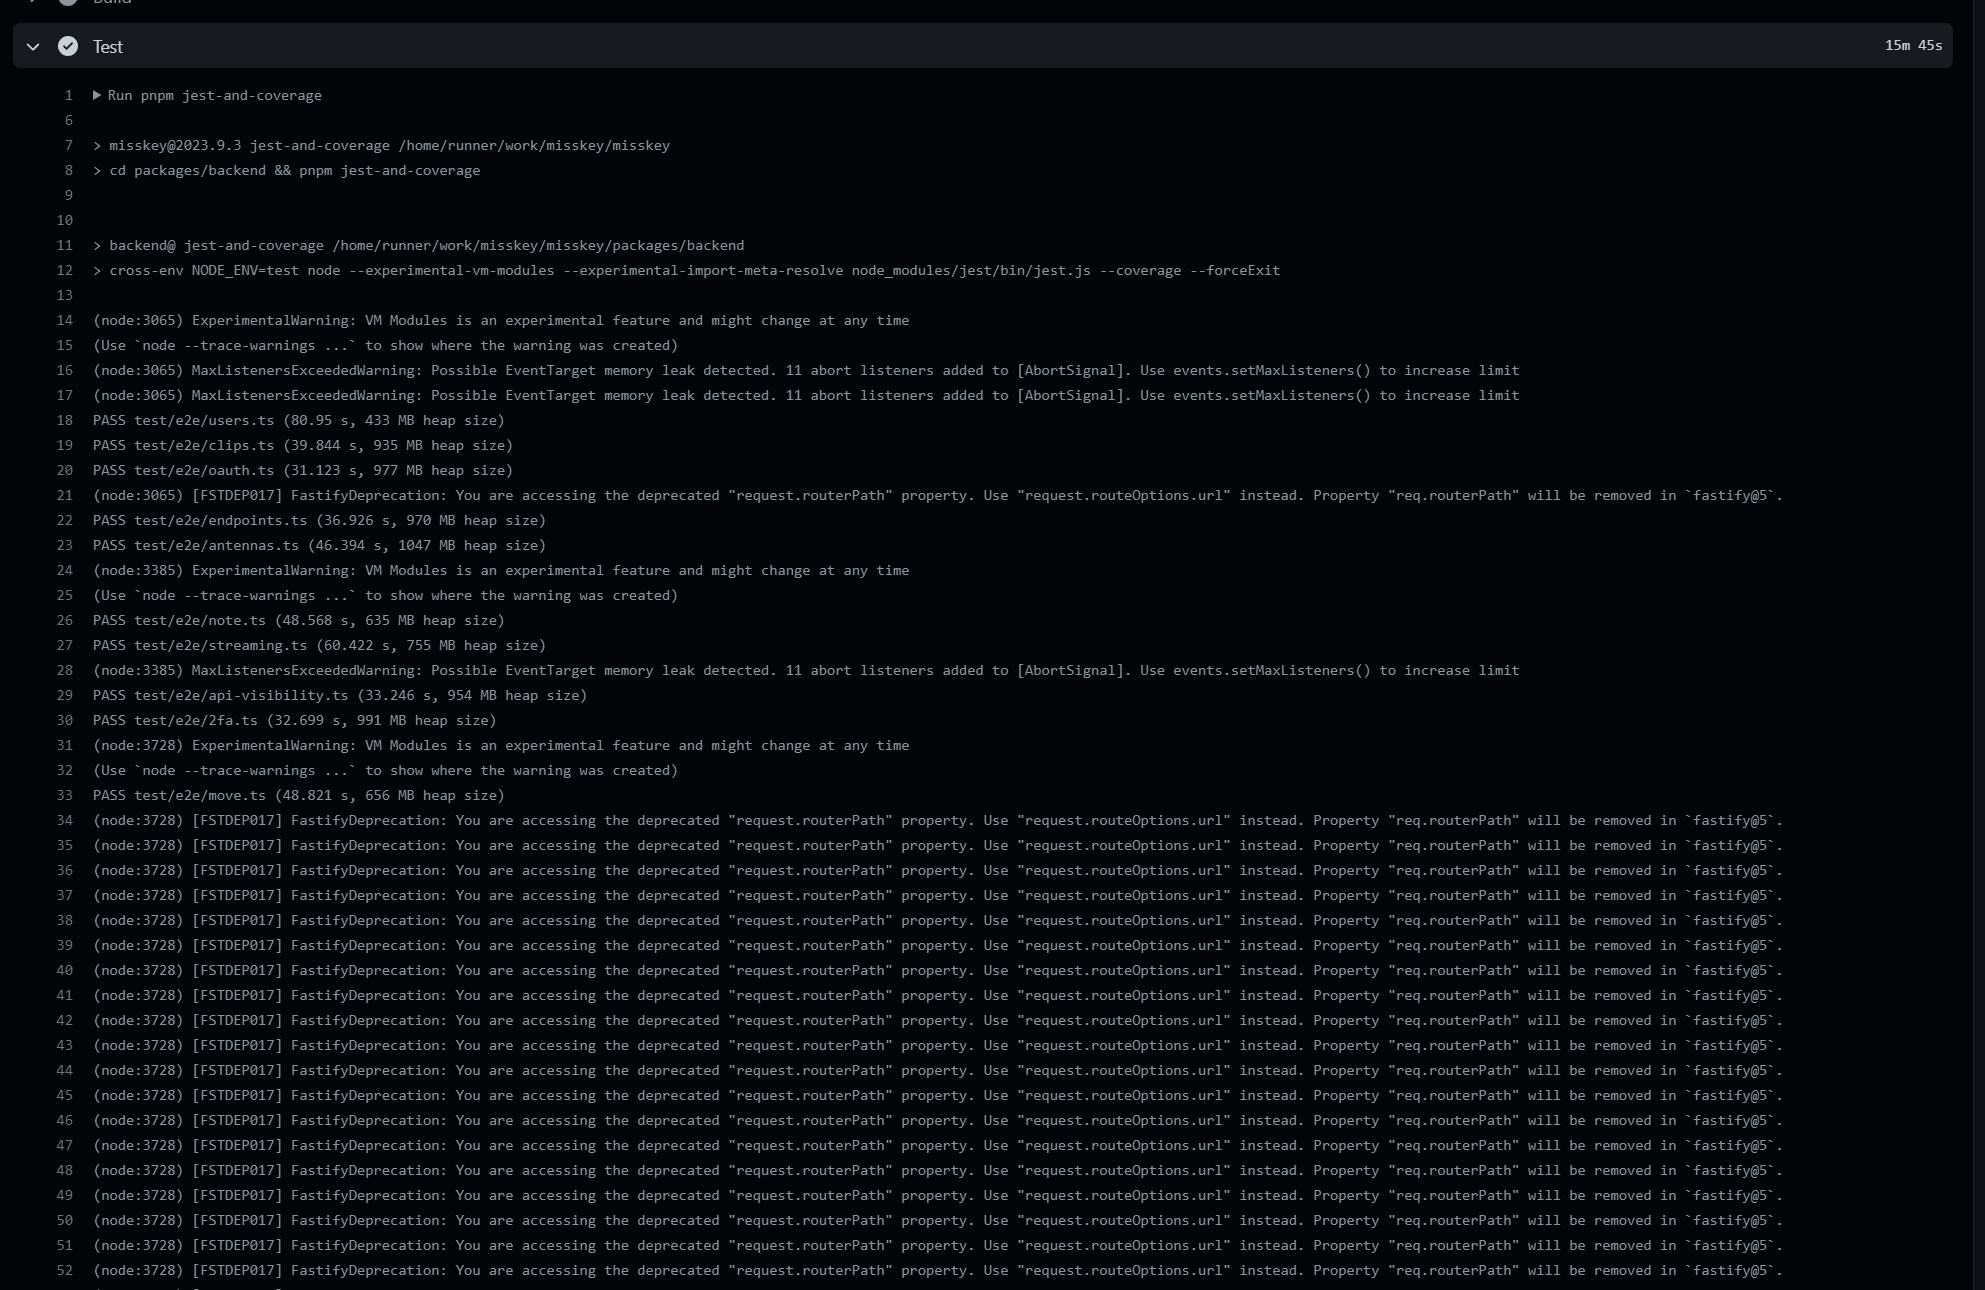Click the Test step success checkmark icon
This screenshot has height=1290, width=1985.
pos(68,46)
